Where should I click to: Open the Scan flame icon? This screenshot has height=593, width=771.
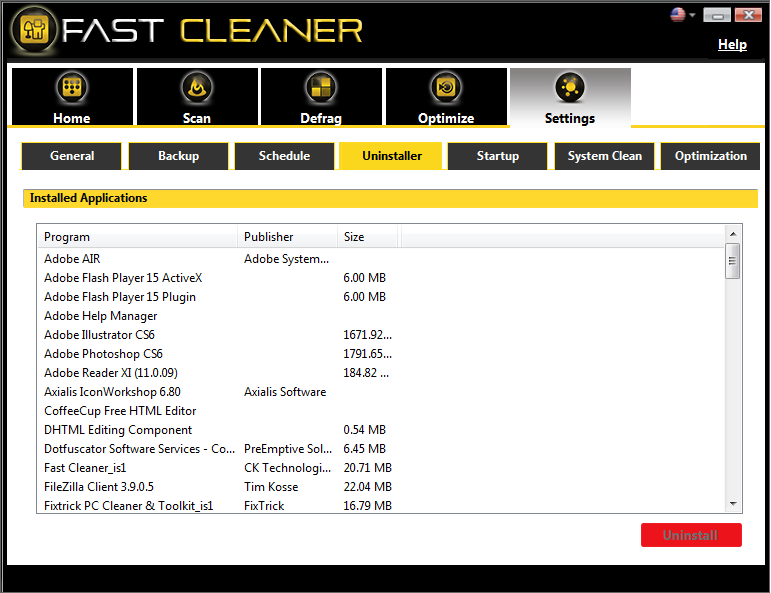coord(197,88)
